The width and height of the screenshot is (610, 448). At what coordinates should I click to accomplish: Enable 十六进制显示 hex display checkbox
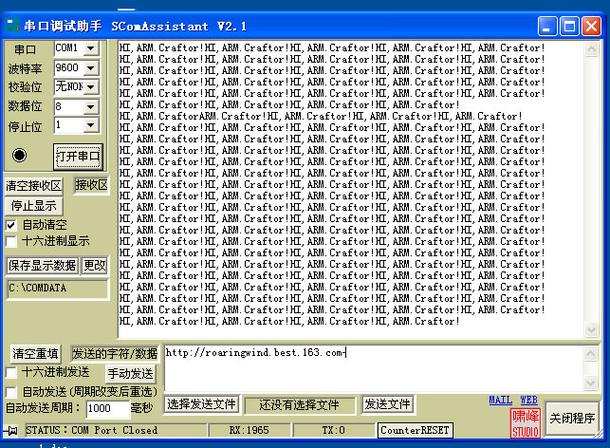coord(11,242)
